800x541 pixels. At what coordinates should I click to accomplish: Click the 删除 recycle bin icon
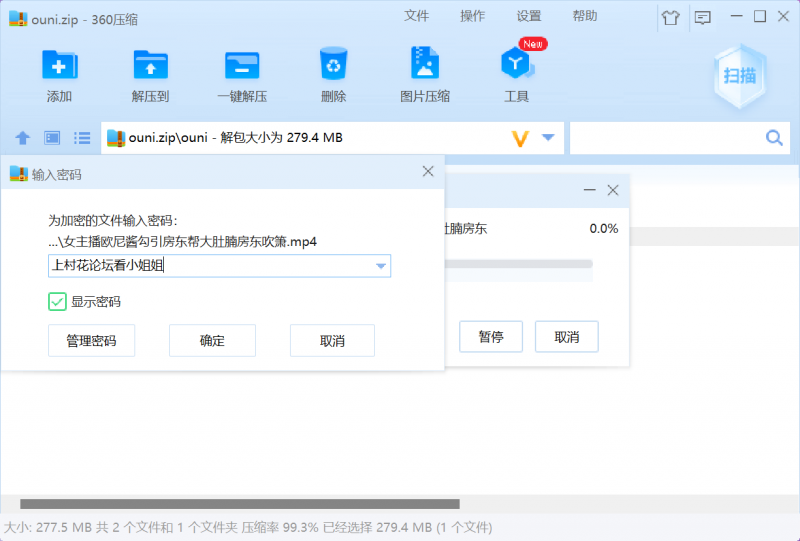pos(333,65)
